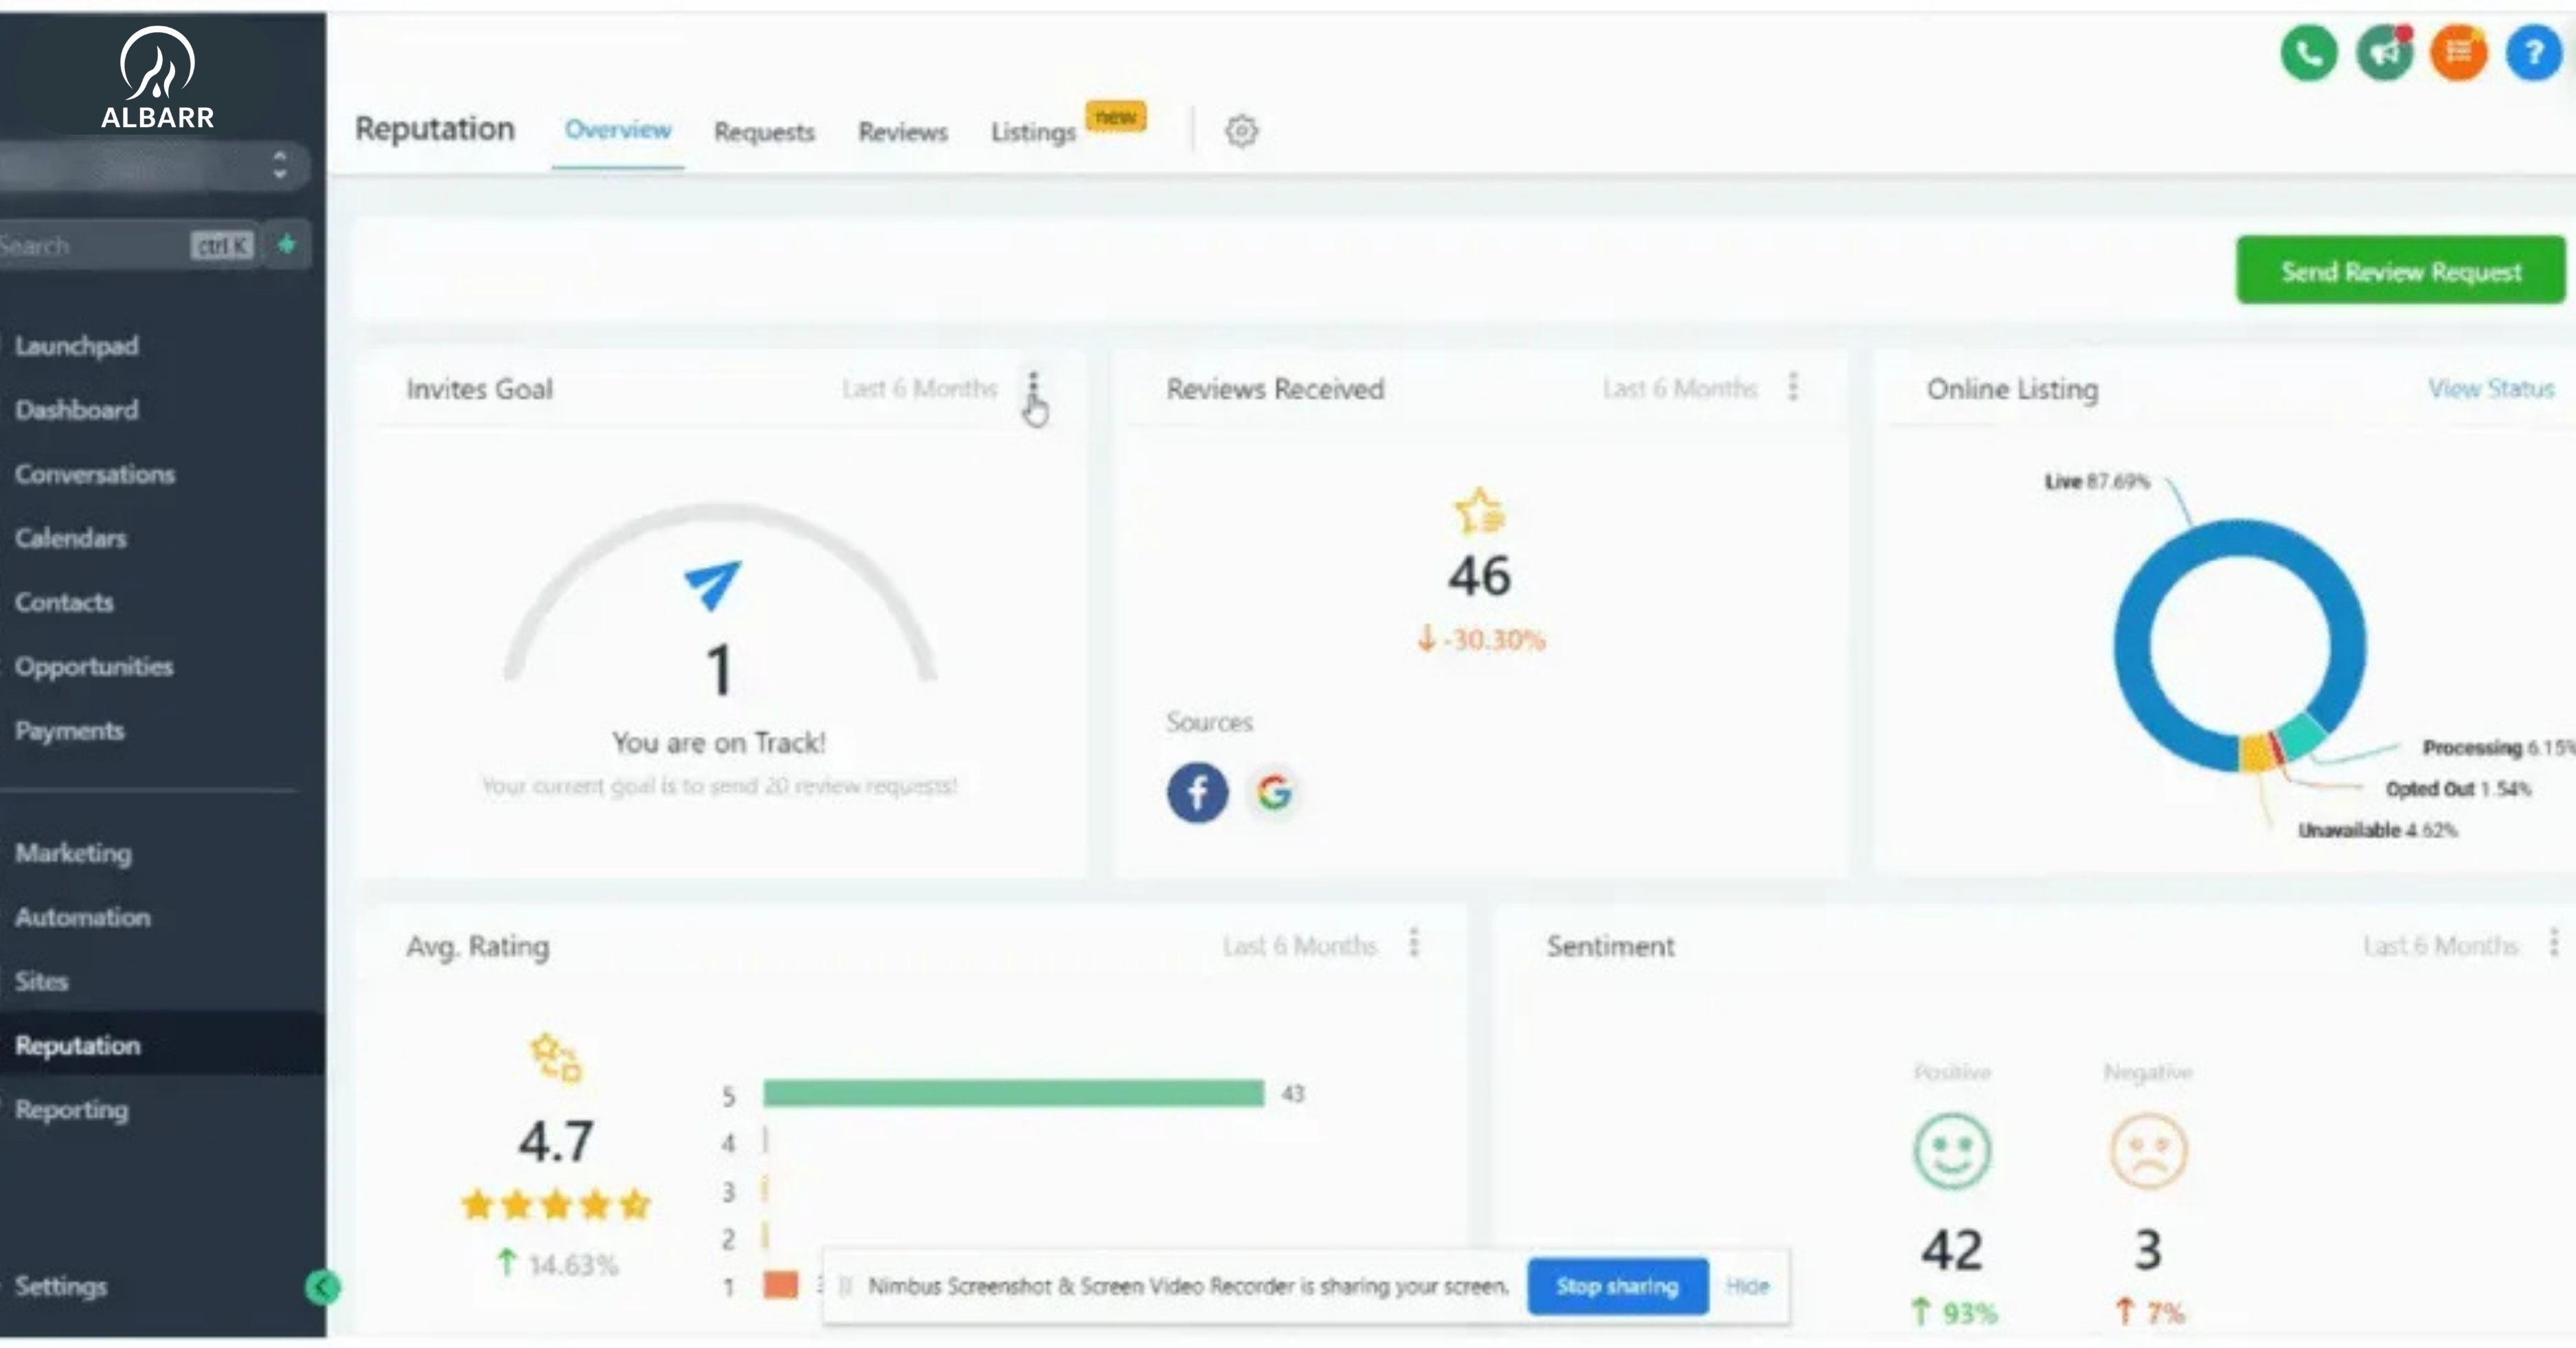Open the megaphone announcements icon

coord(2384,53)
